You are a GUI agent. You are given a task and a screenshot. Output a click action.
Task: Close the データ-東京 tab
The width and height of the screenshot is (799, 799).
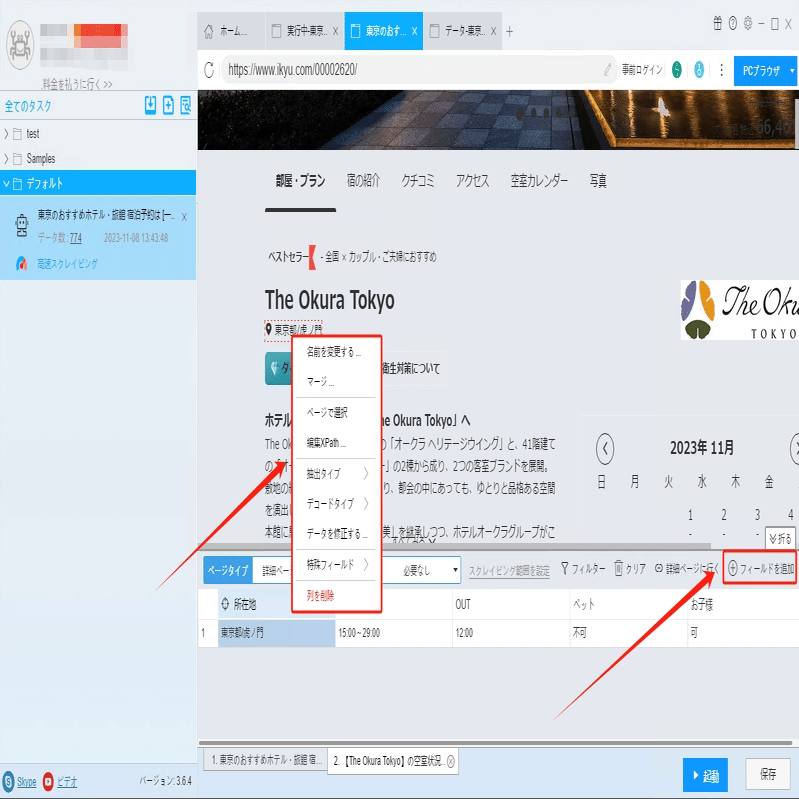pos(493,31)
